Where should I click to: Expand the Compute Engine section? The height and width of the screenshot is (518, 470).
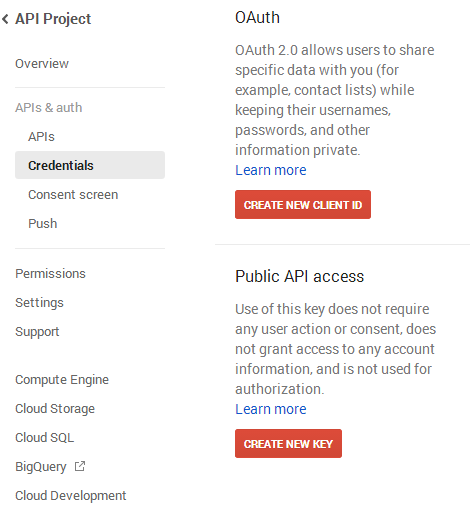click(62, 380)
